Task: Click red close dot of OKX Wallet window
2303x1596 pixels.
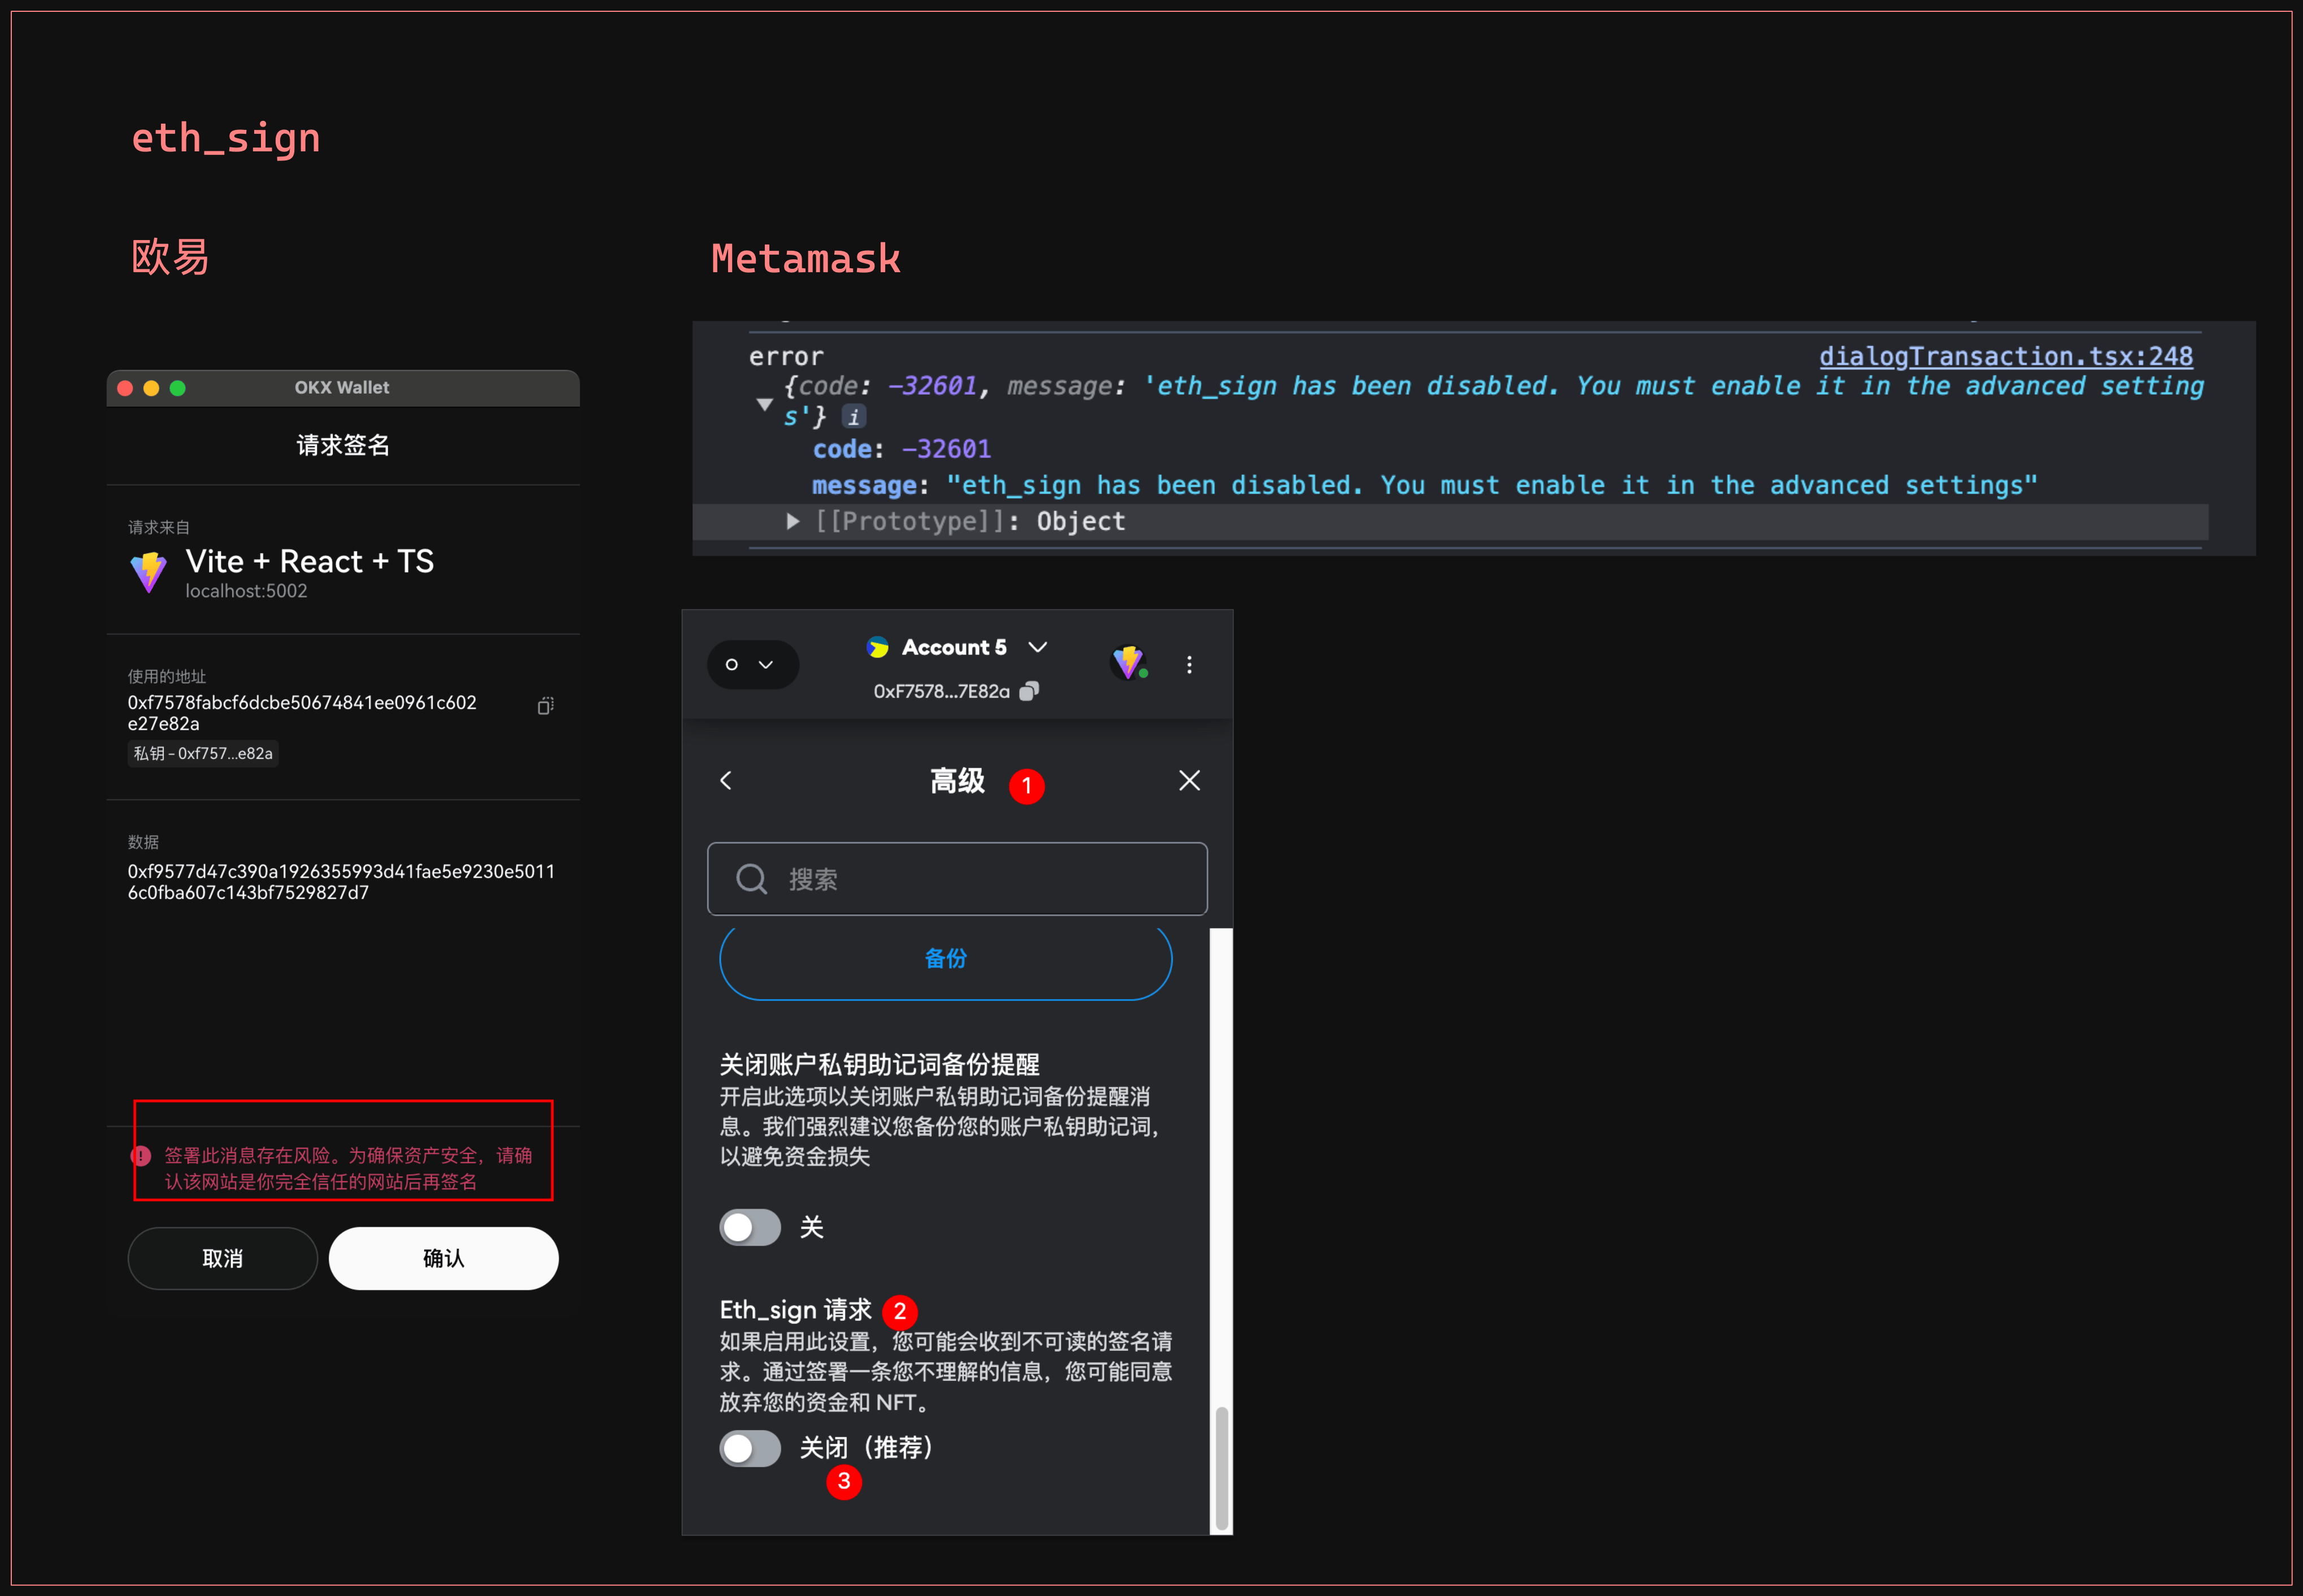Action: (125, 388)
